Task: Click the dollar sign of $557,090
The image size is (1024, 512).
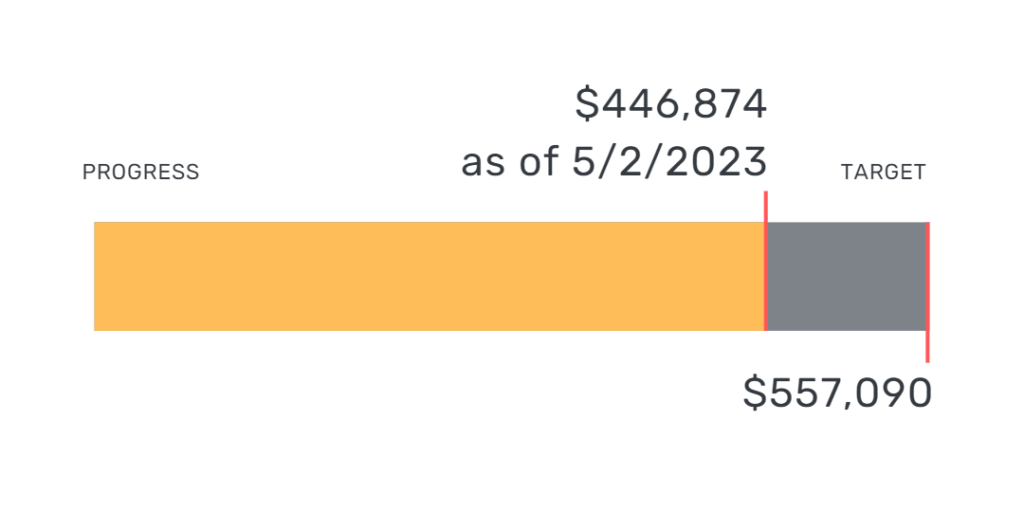Action: (x=753, y=393)
